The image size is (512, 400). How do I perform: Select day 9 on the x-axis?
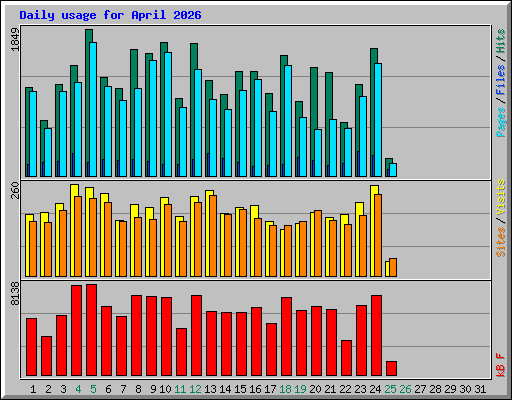pyautogui.click(x=153, y=389)
